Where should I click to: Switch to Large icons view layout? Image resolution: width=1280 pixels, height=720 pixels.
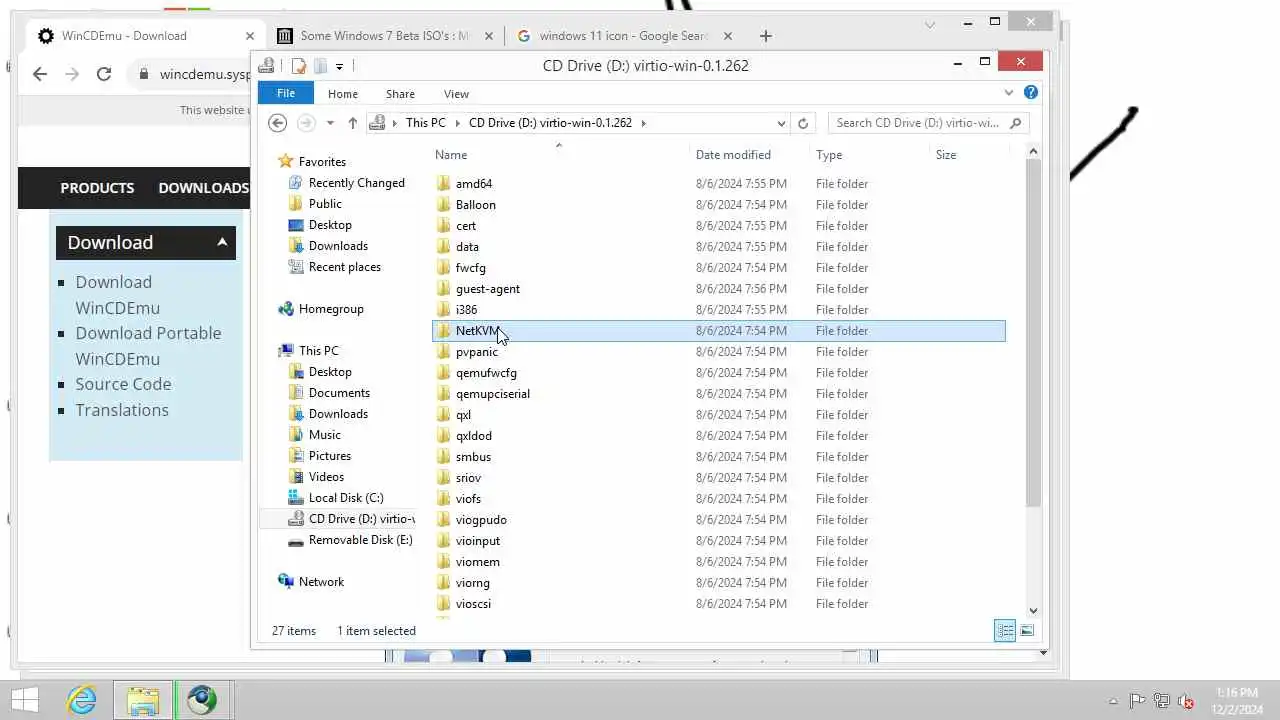(1027, 630)
